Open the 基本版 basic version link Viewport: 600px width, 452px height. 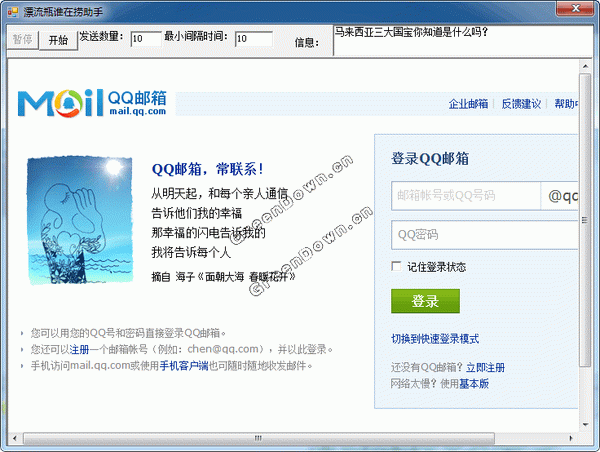[x=474, y=383]
